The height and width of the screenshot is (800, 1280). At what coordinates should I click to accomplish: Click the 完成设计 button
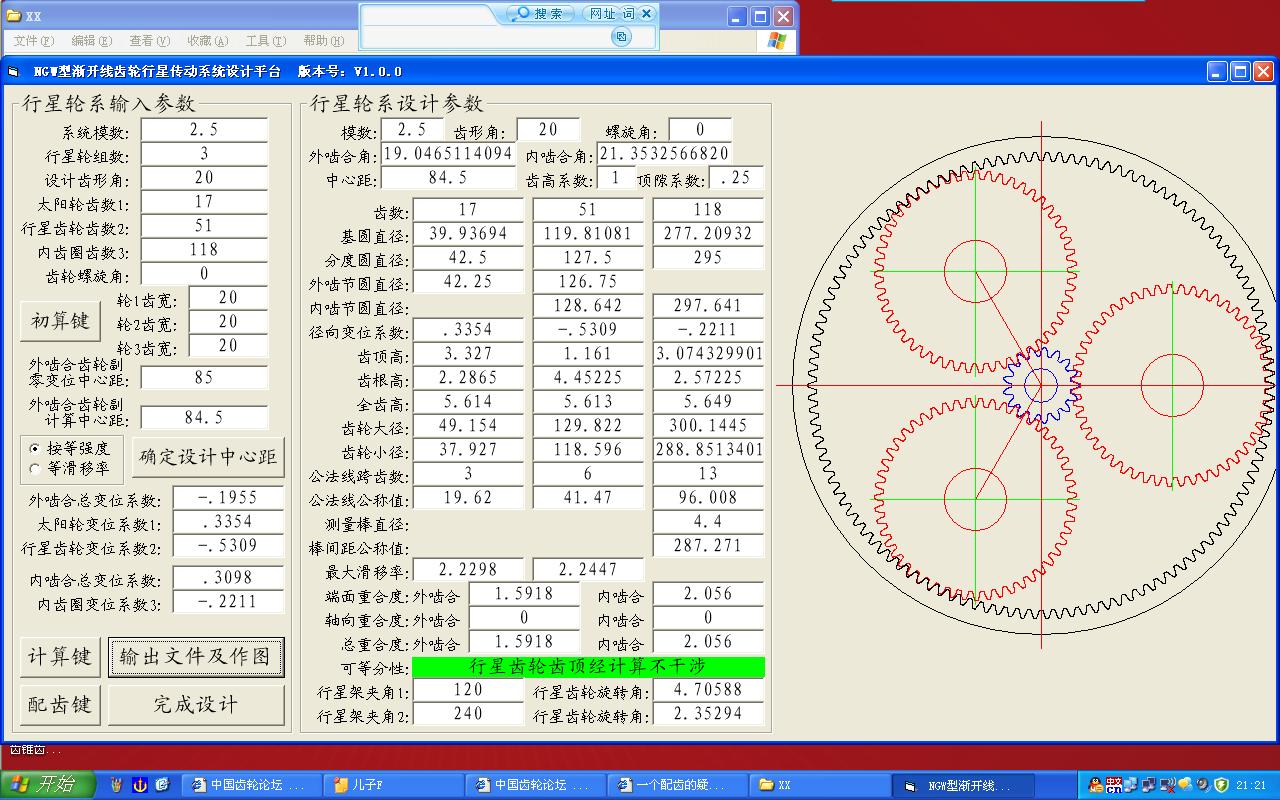tap(196, 705)
